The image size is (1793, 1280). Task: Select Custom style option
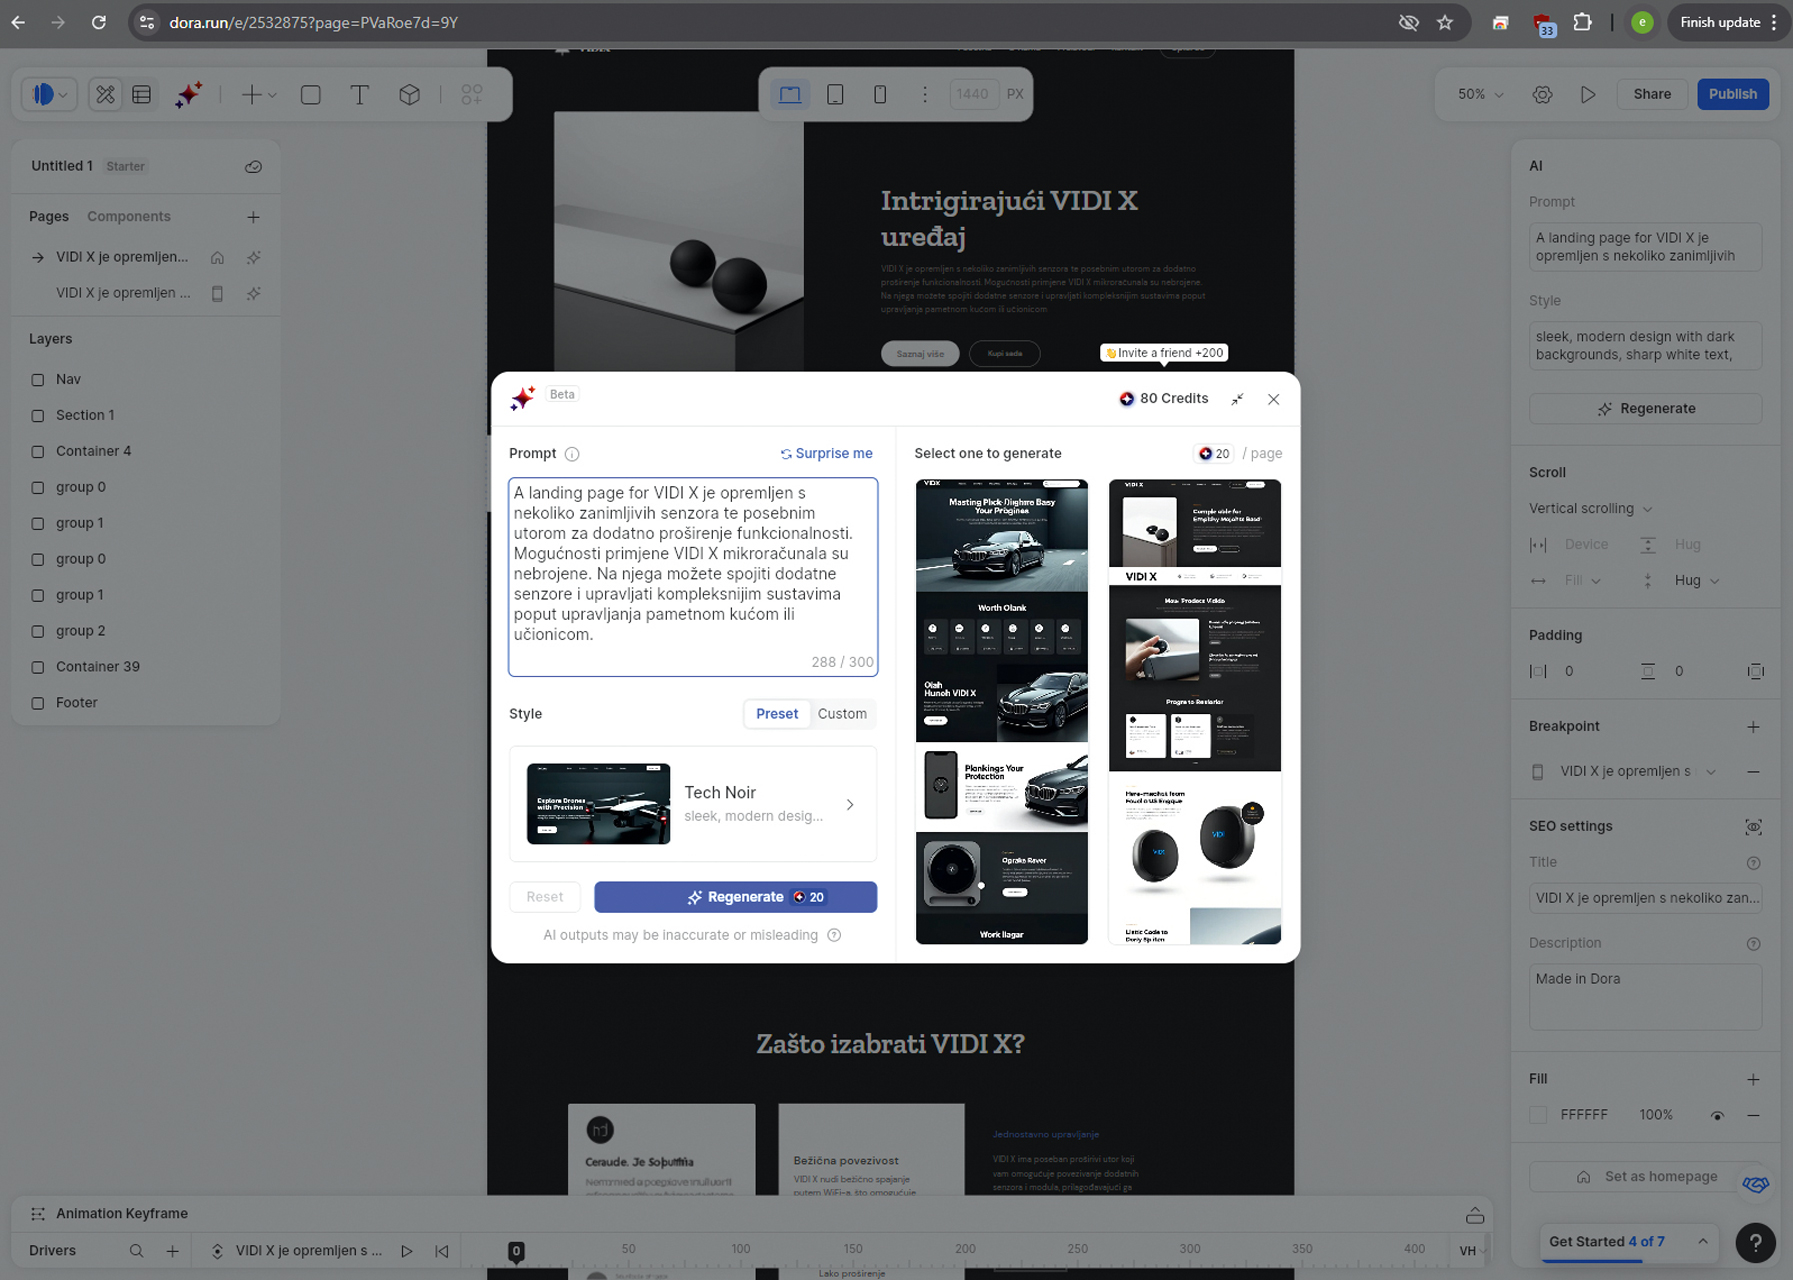pyautogui.click(x=842, y=714)
